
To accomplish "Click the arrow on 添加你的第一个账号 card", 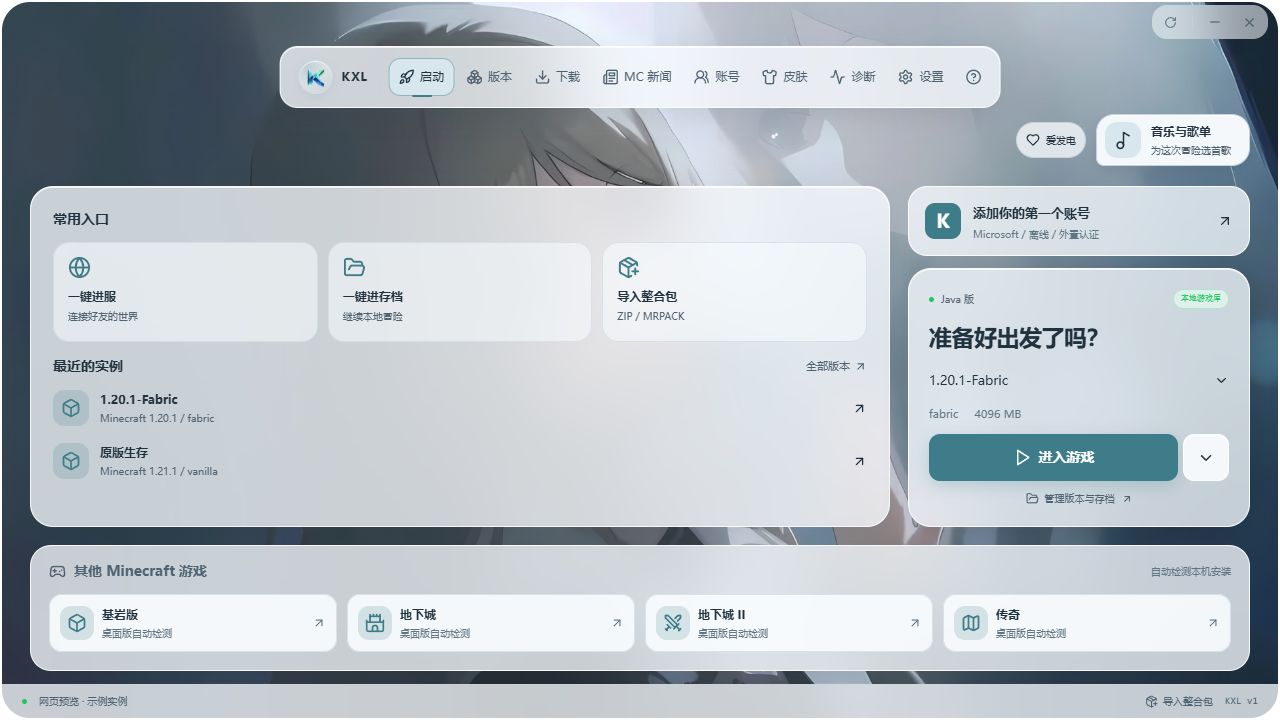I will point(1224,221).
